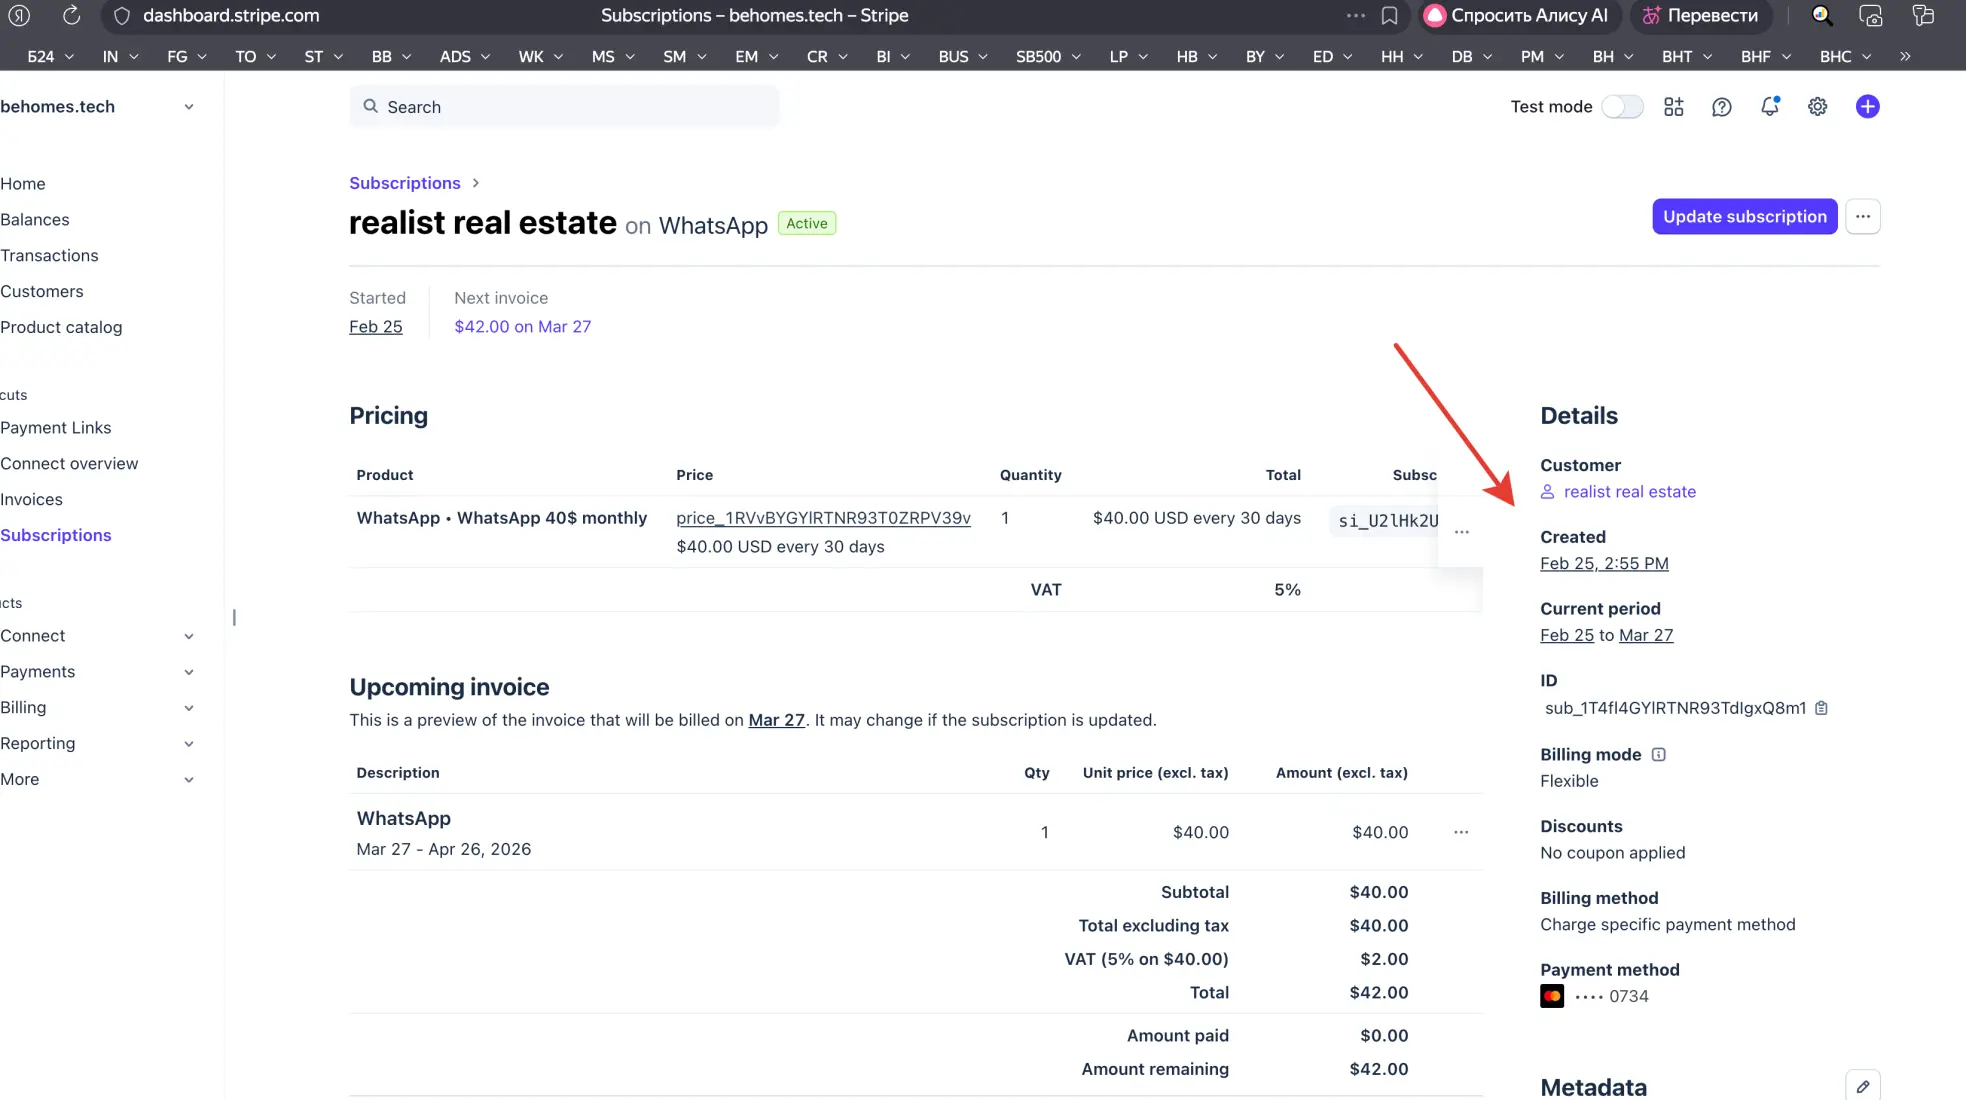Open the notifications bell
The height and width of the screenshot is (1100, 1966).
click(x=1769, y=106)
